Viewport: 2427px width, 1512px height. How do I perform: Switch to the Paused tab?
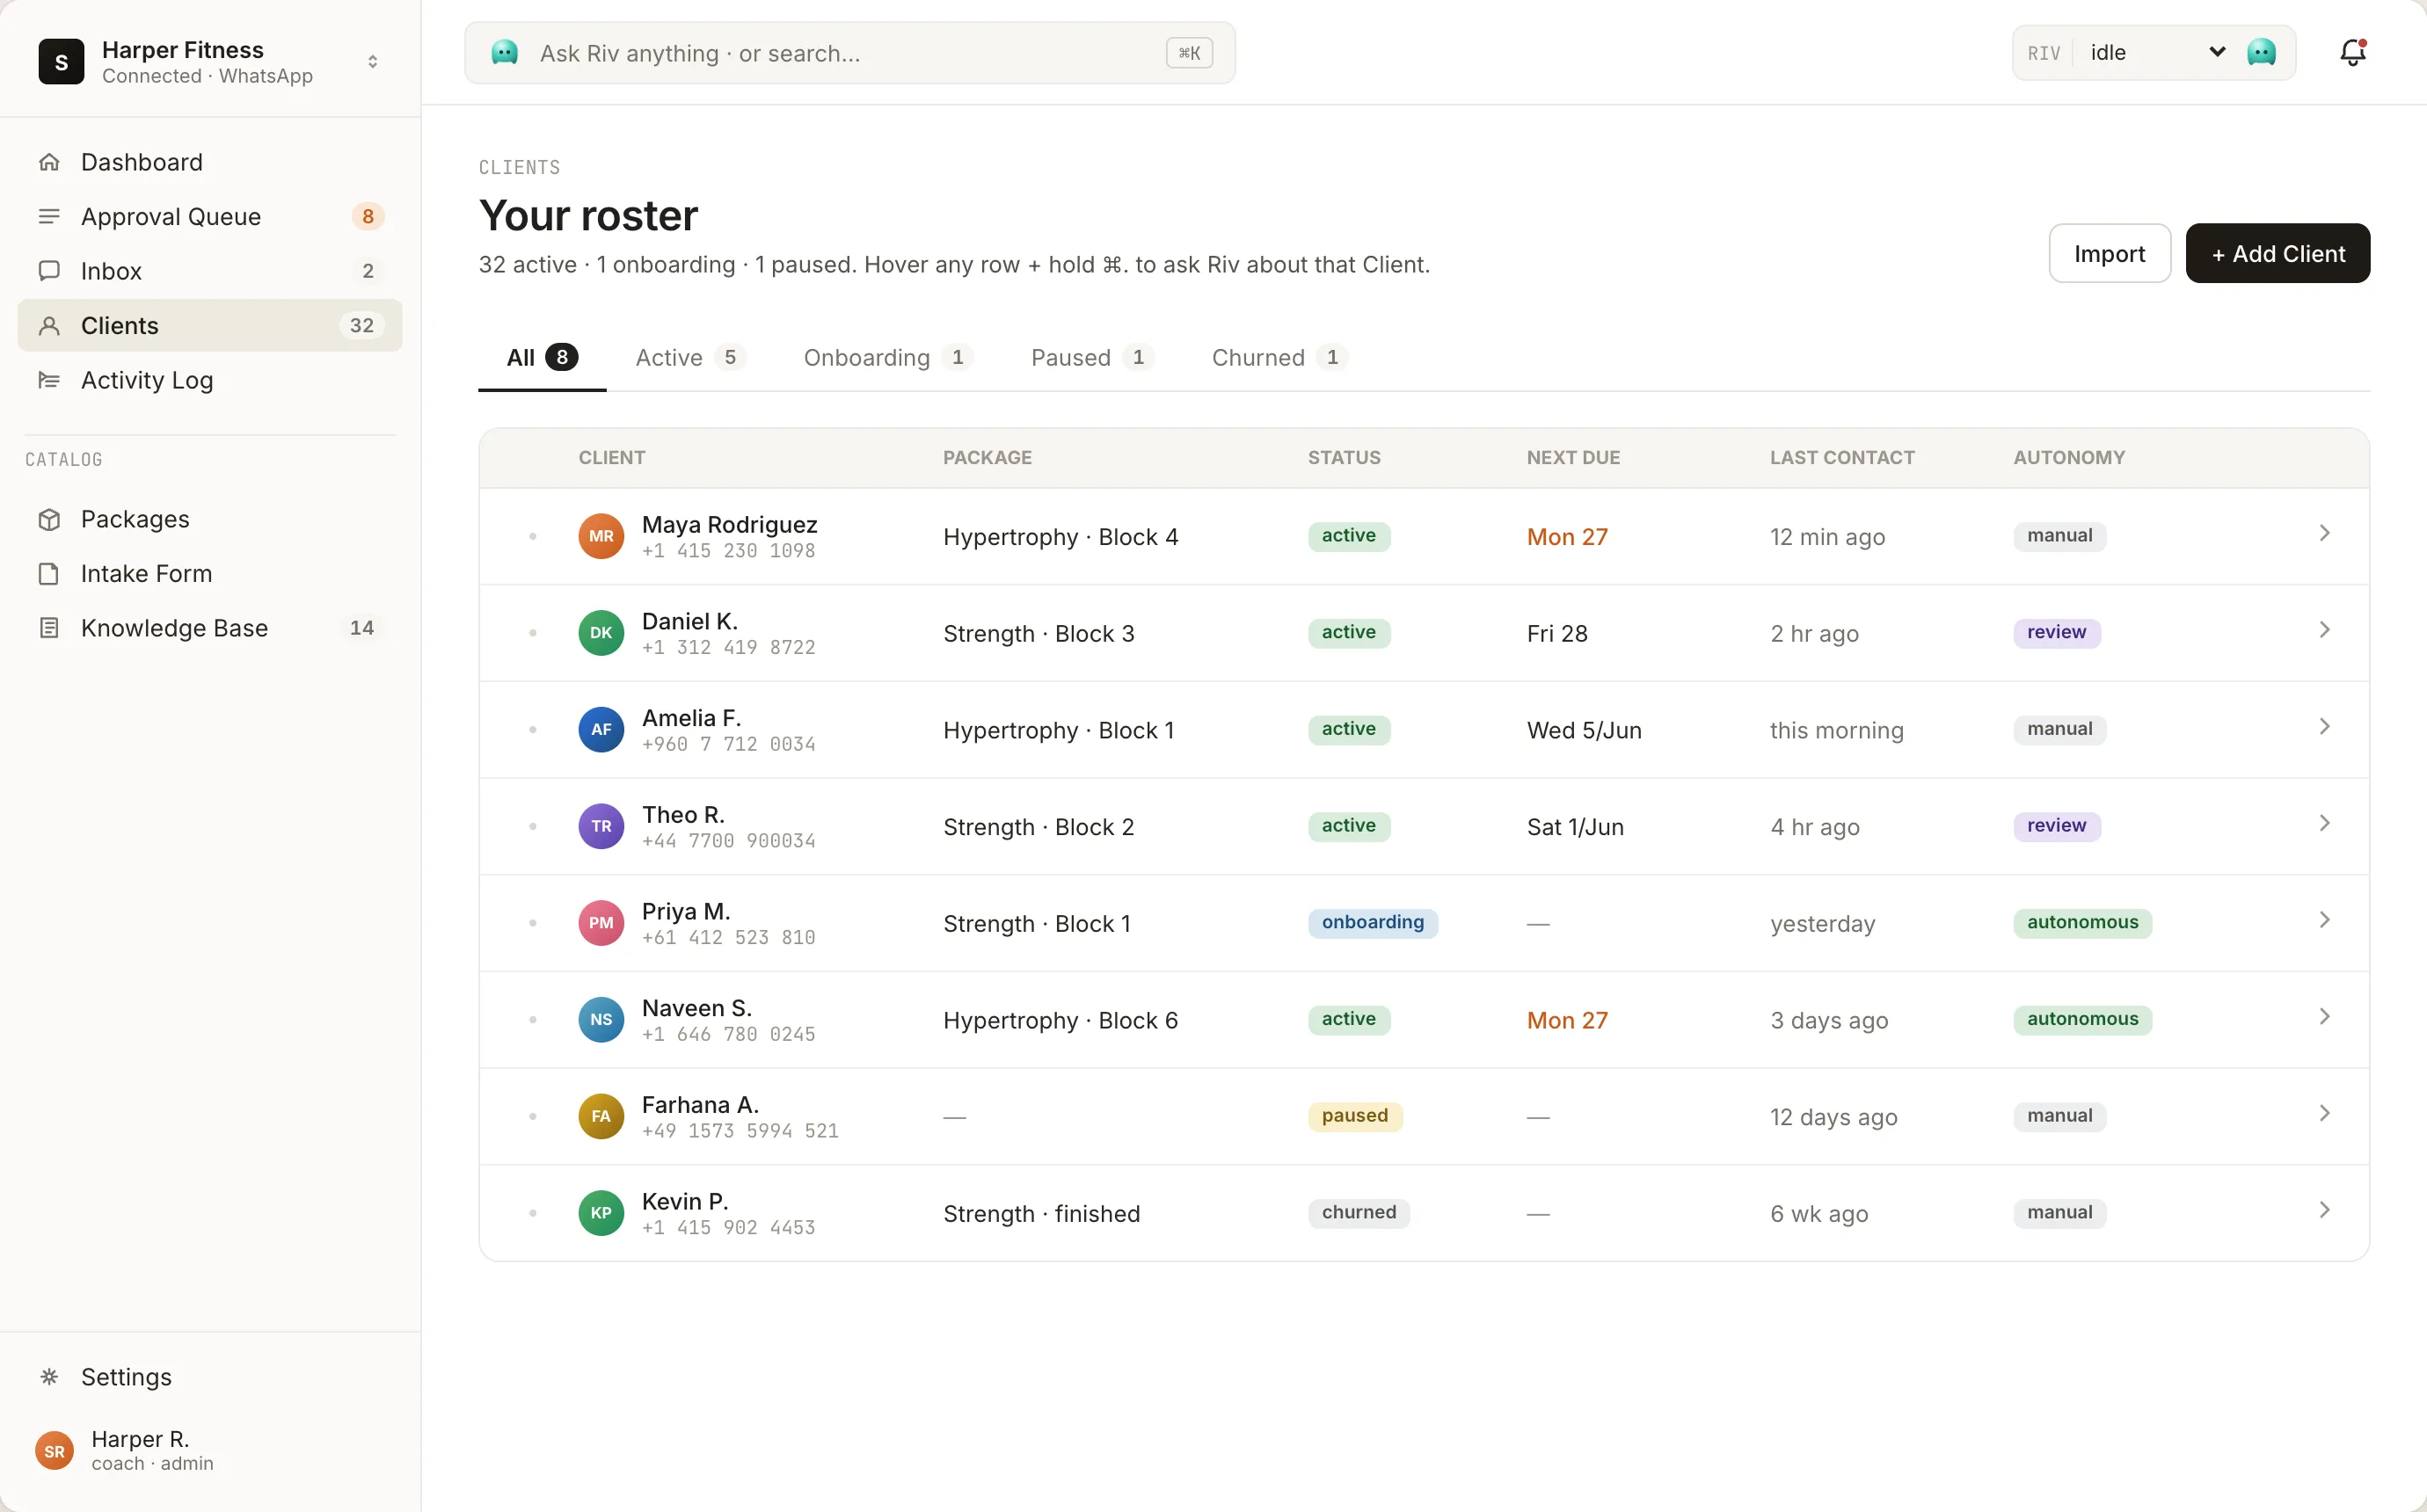click(x=1092, y=358)
